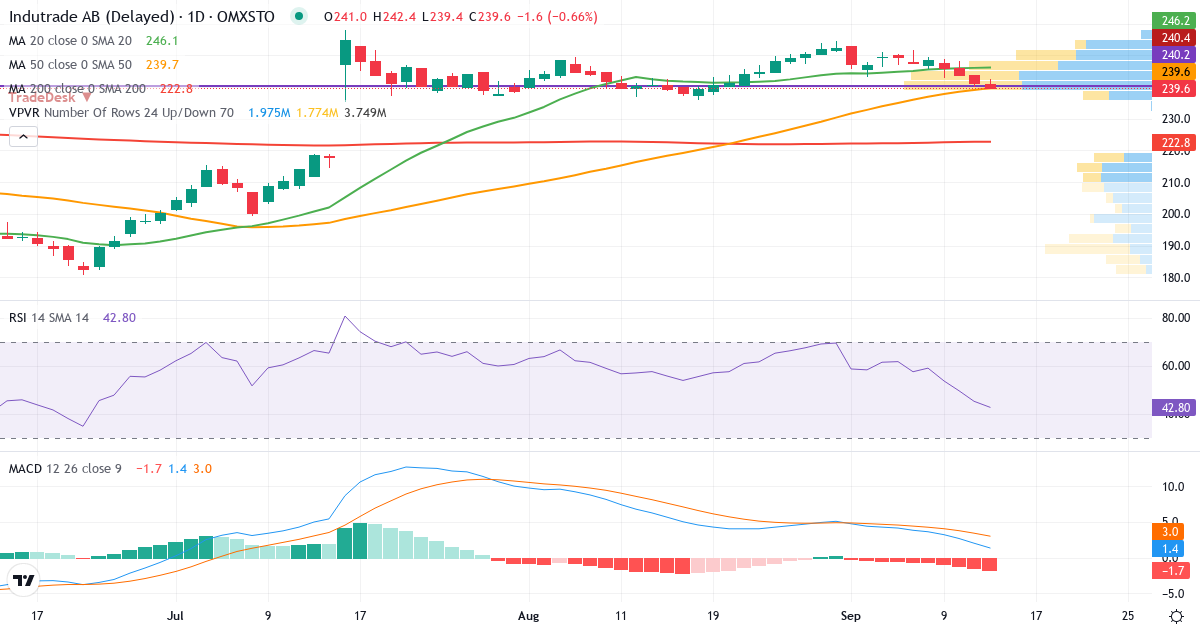
Task: Open chart settings gear icon
Action: click(1177, 615)
